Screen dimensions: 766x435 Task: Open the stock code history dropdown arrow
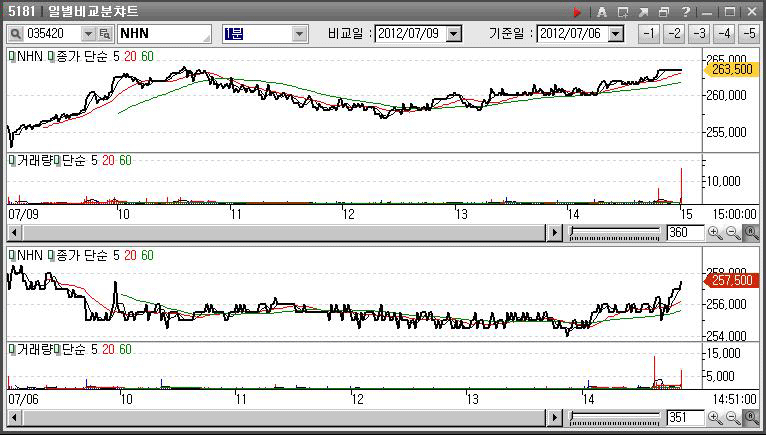pyautogui.click(x=88, y=33)
